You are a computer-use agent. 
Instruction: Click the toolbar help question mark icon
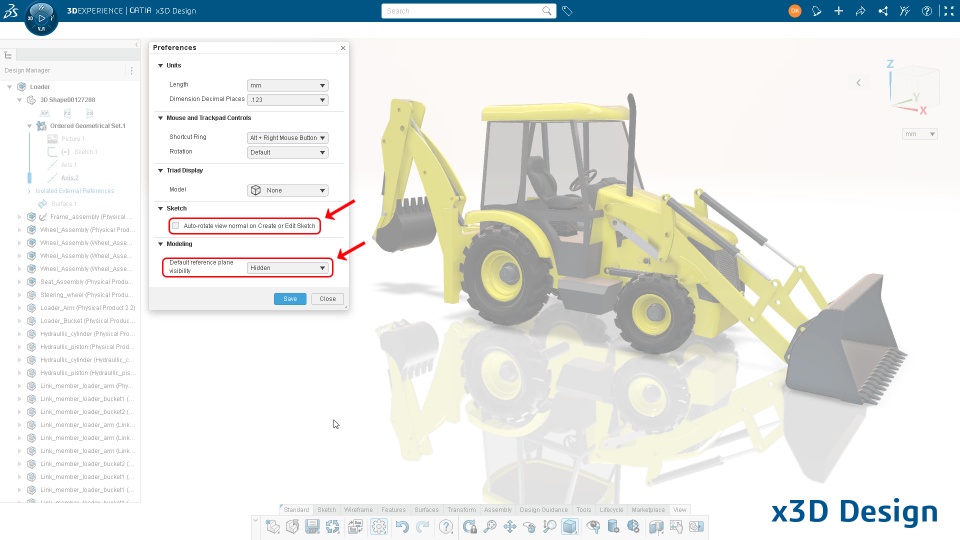pyautogui.click(x=446, y=527)
